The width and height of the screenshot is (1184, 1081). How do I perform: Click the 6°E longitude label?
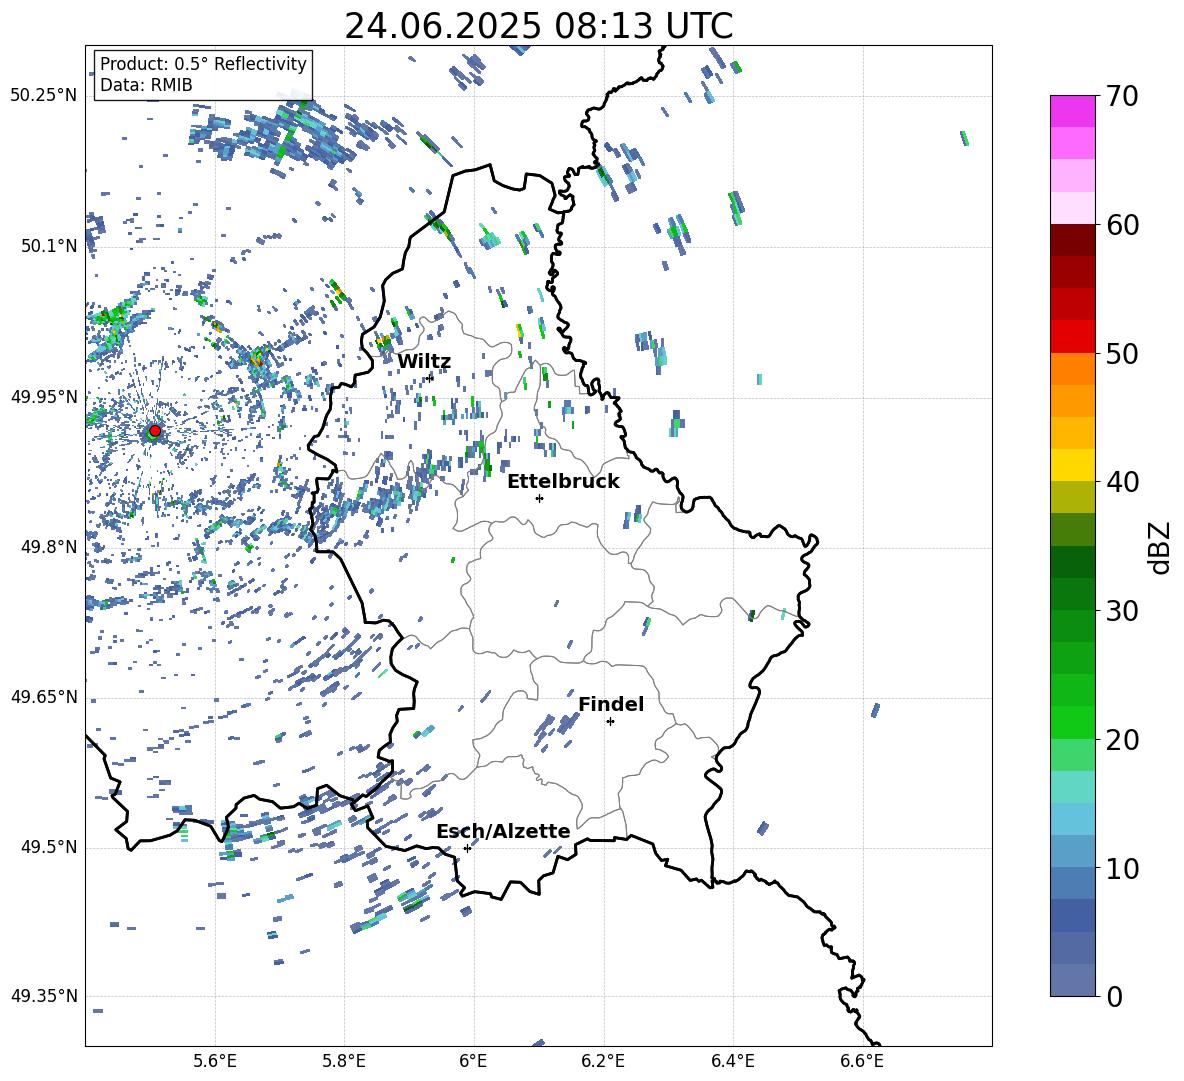click(473, 1061)
